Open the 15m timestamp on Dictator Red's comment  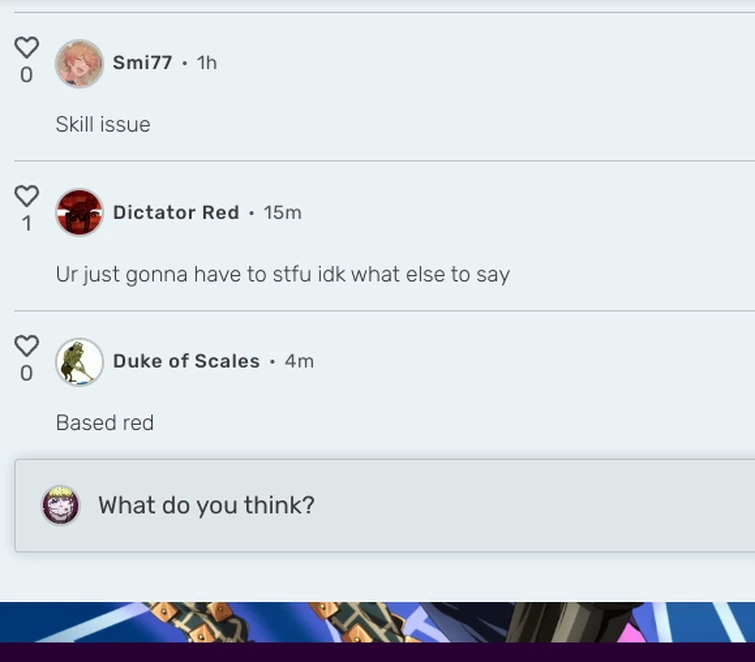click(x=283, y=212)
